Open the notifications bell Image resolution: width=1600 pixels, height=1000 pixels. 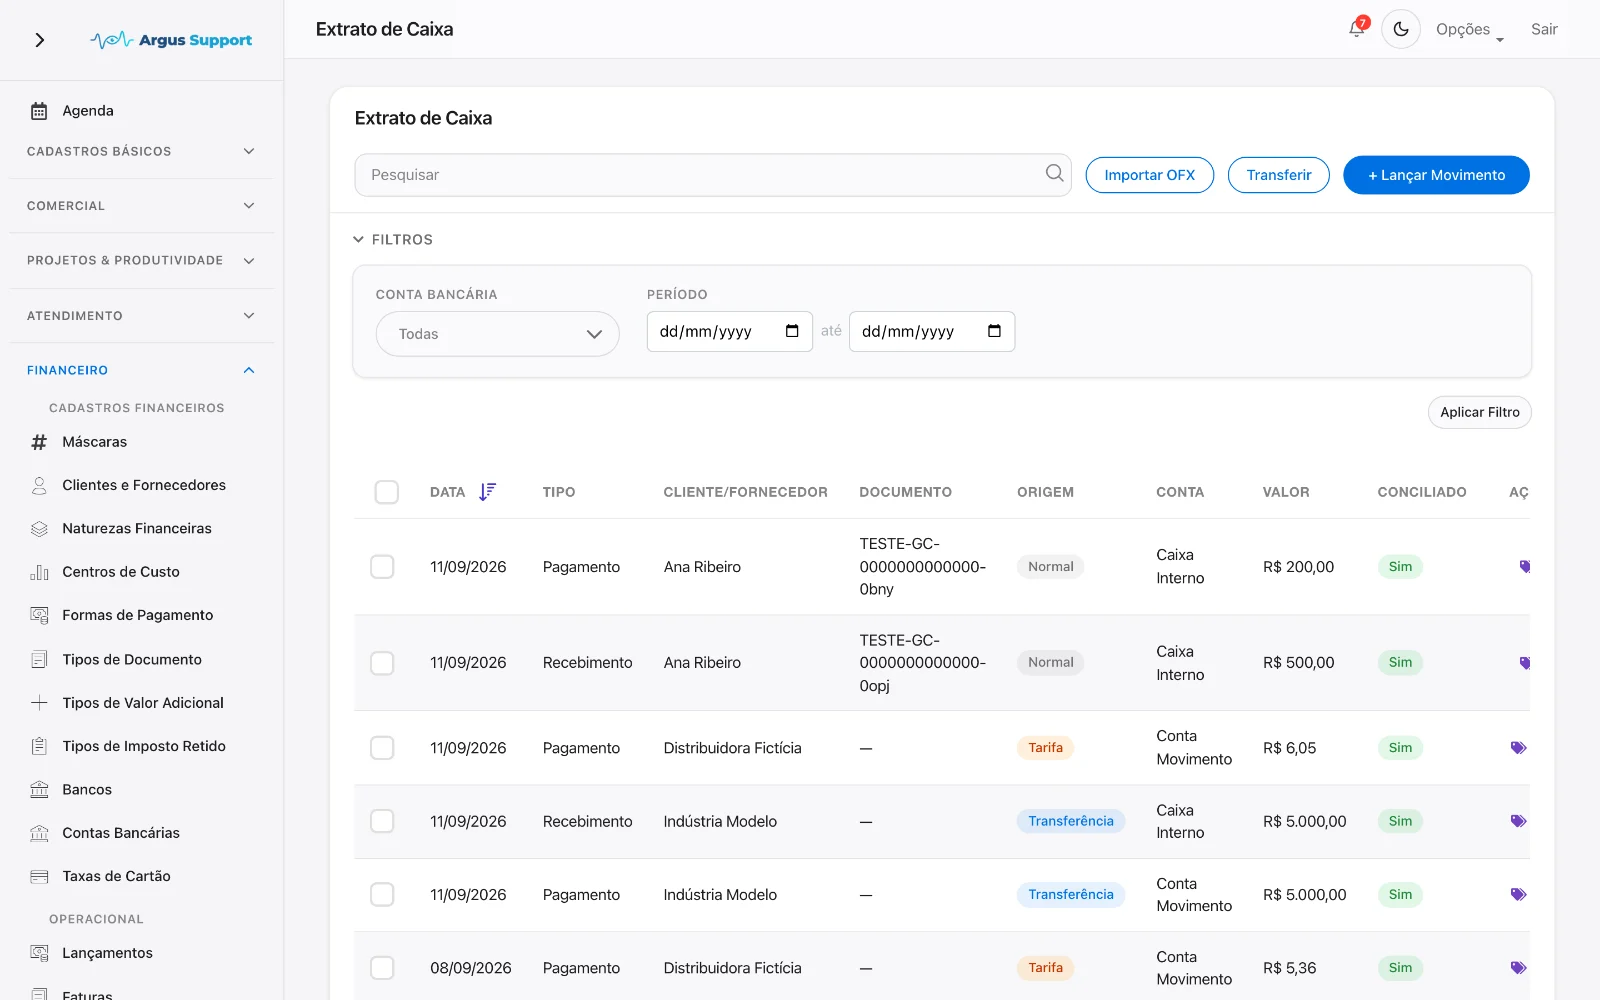pos(1357,28)
